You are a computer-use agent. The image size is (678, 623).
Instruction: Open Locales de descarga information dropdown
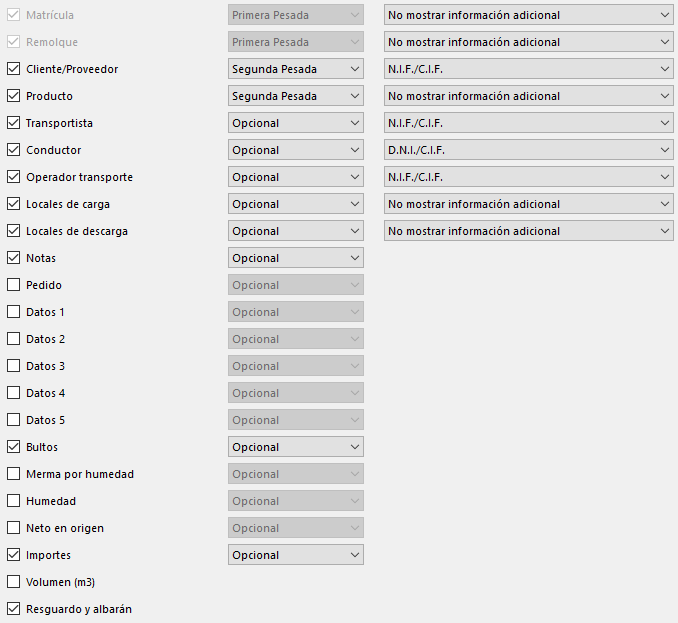[x=528, y=231]
